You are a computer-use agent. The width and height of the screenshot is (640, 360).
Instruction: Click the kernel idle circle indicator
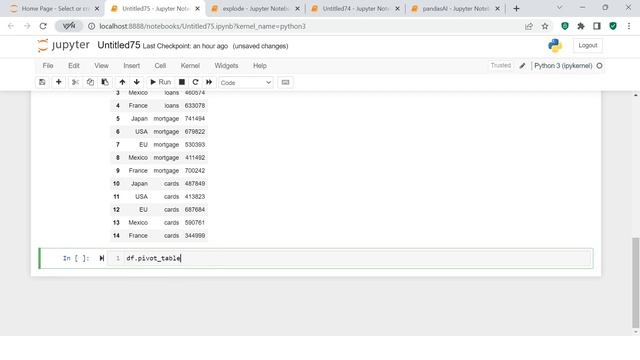599,66
